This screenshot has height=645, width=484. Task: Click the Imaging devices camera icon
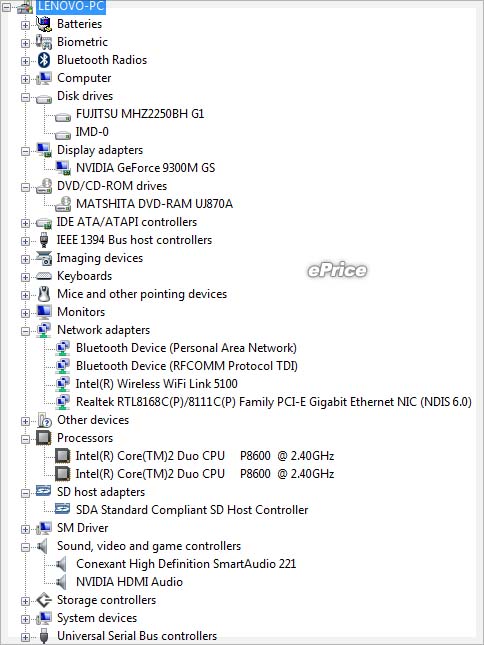pyautogui.click(x=44, y=258)
